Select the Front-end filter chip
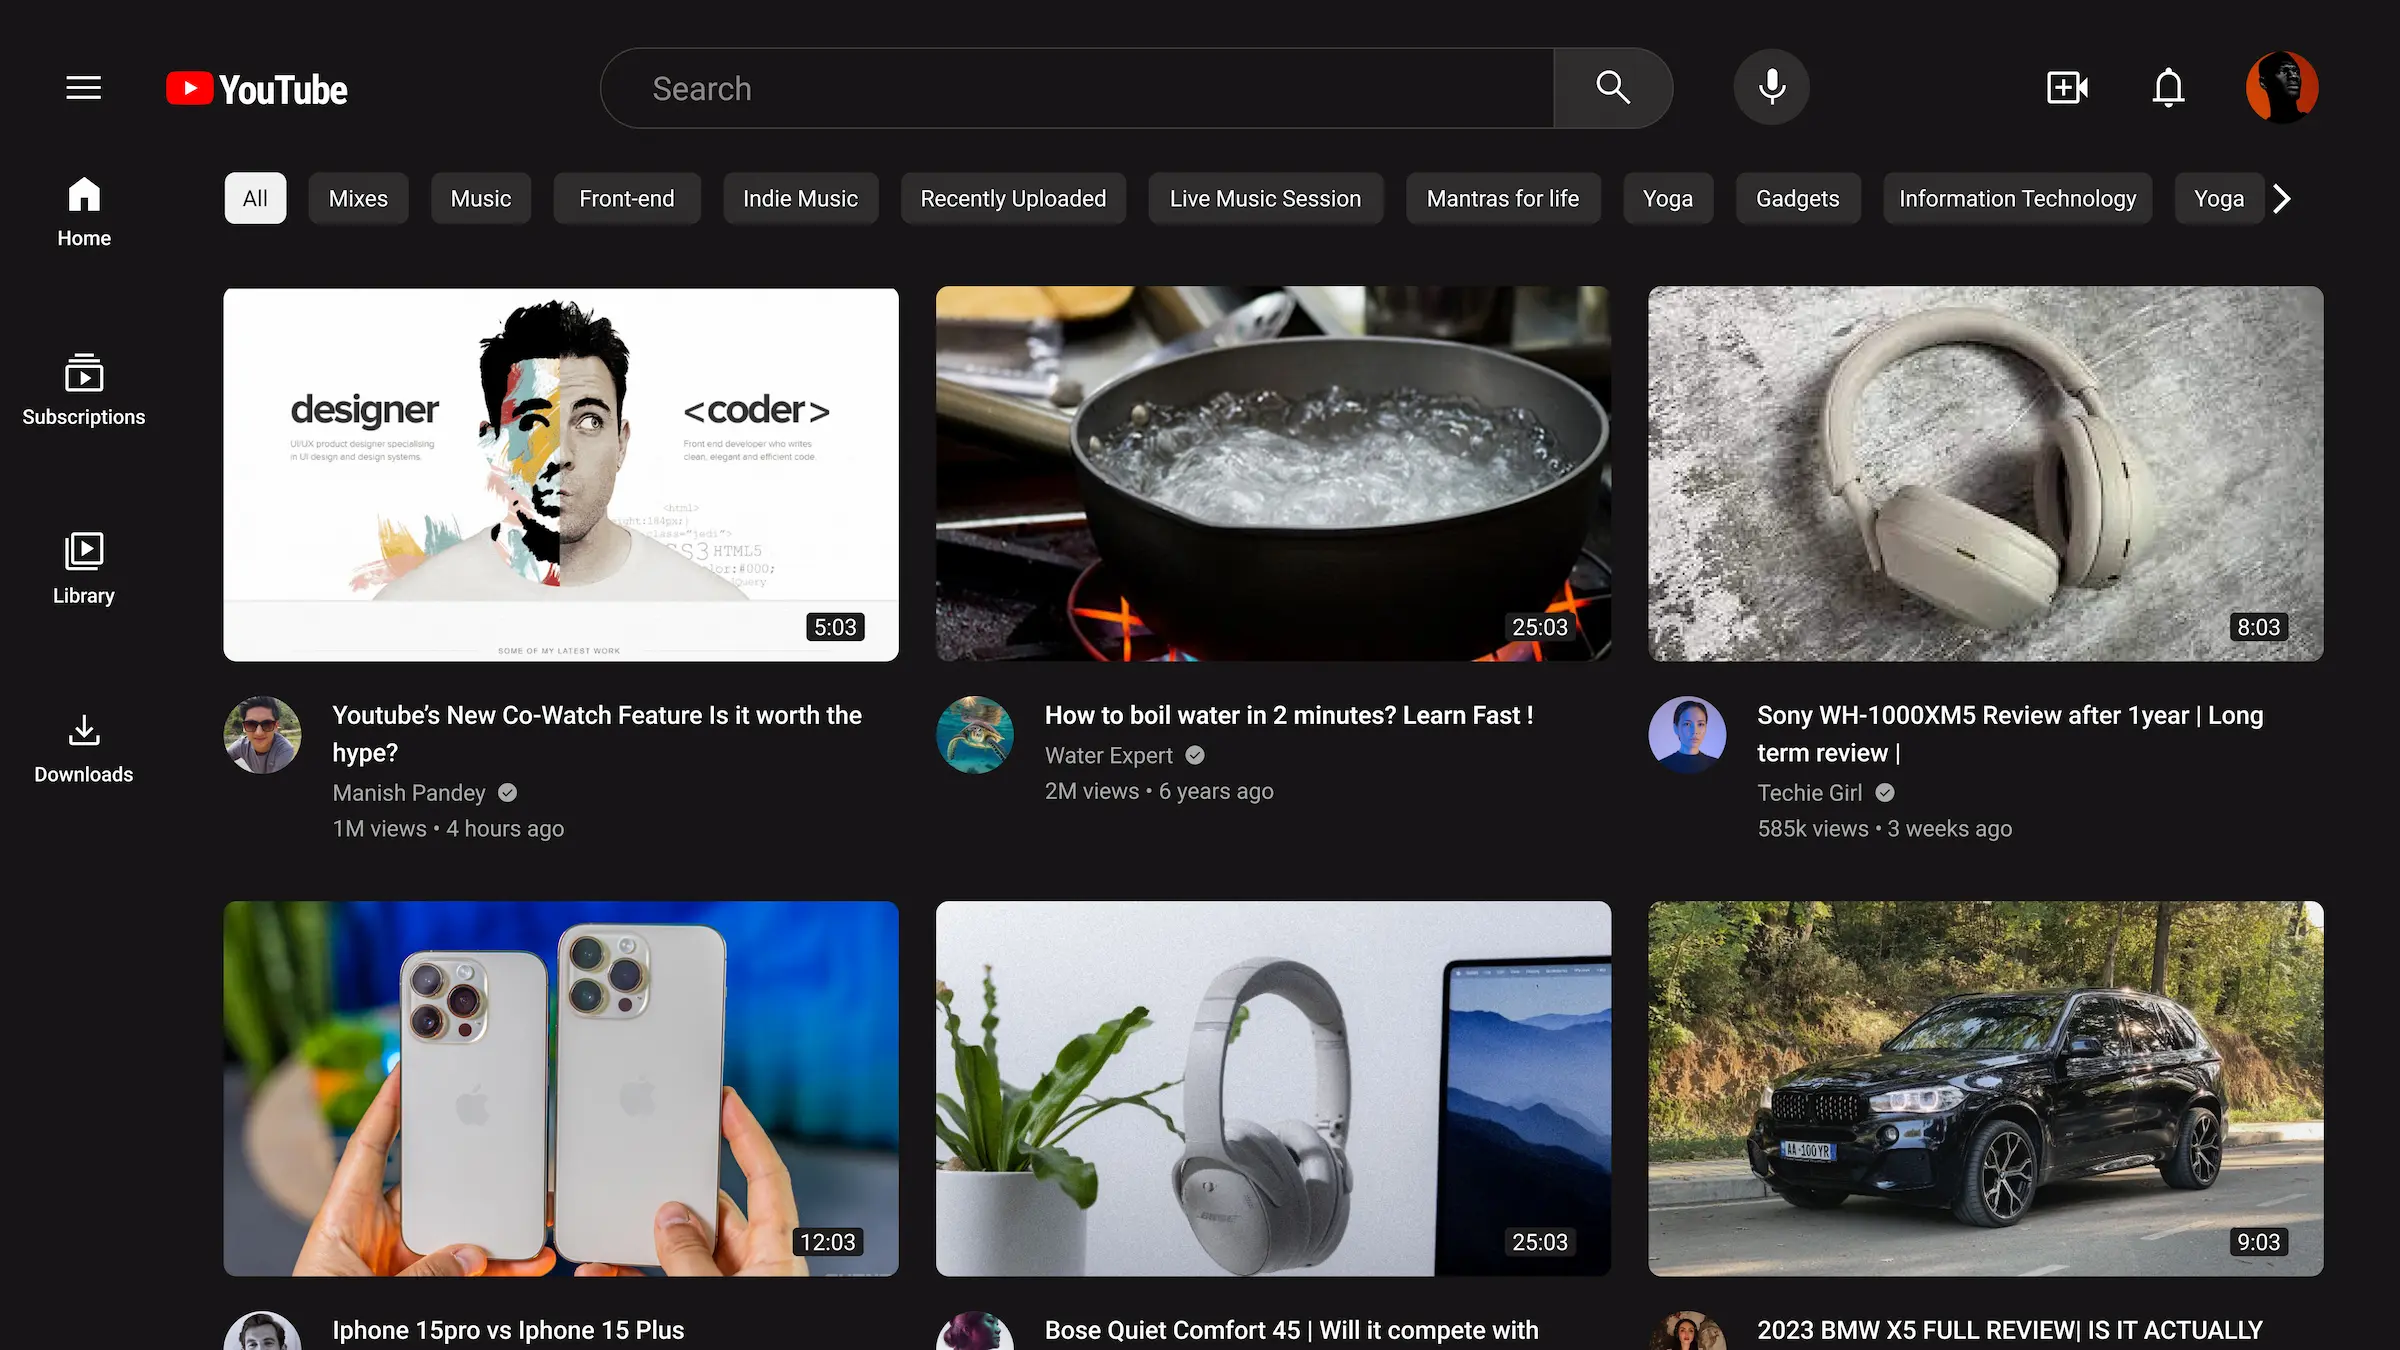Viewport: 2400px width, 1350px height. (x=627, y=198)
